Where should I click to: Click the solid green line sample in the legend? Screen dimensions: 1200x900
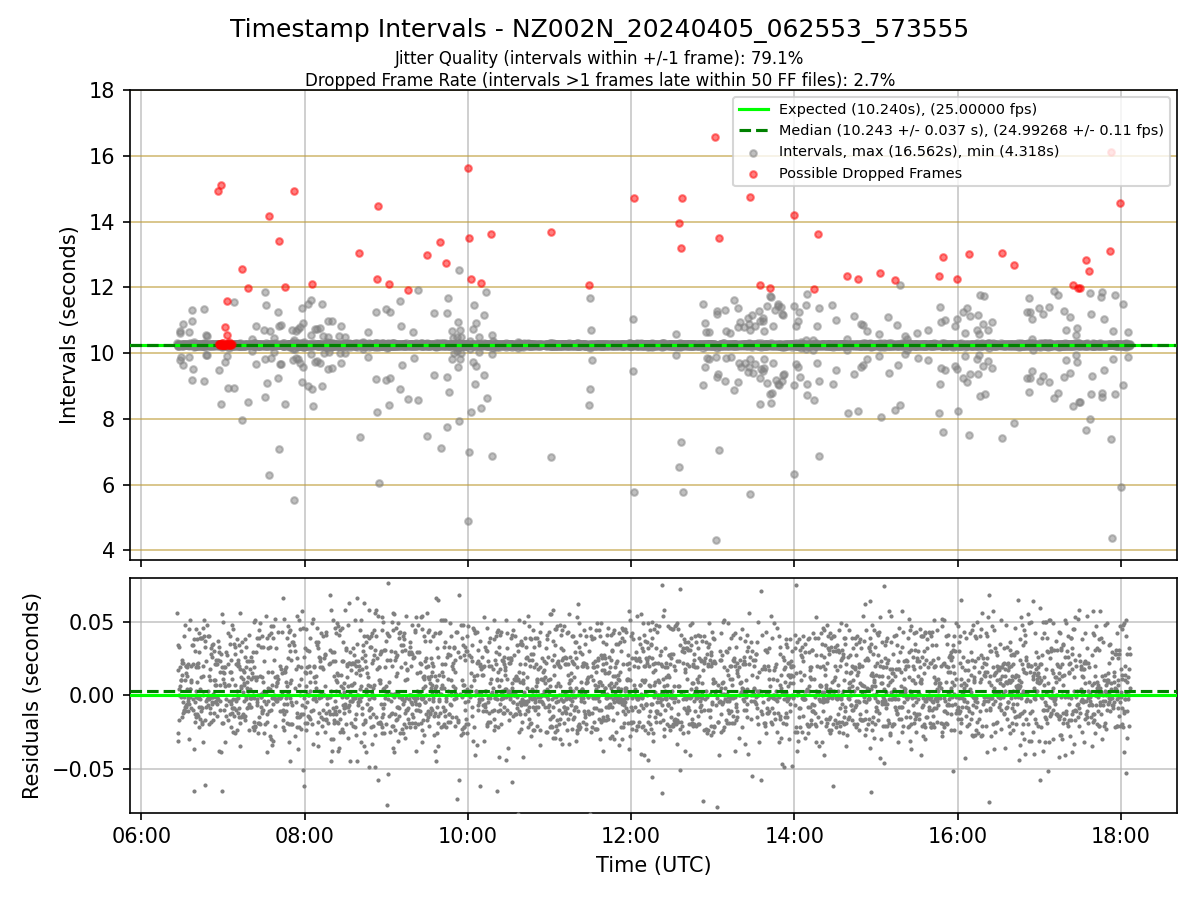753,109
